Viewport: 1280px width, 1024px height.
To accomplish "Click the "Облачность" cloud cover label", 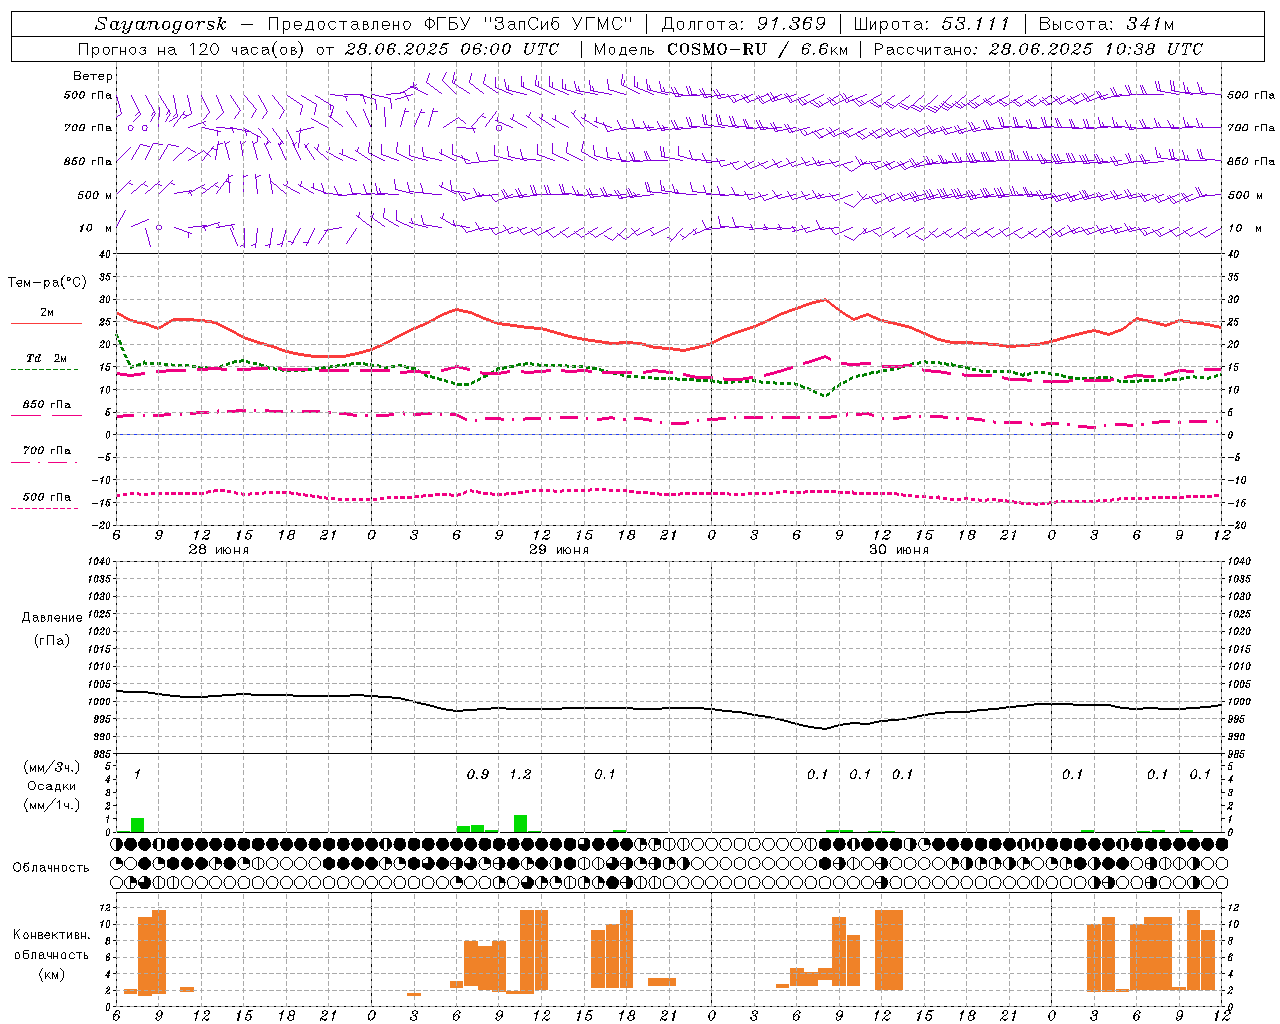I will [x=51, y=867].
